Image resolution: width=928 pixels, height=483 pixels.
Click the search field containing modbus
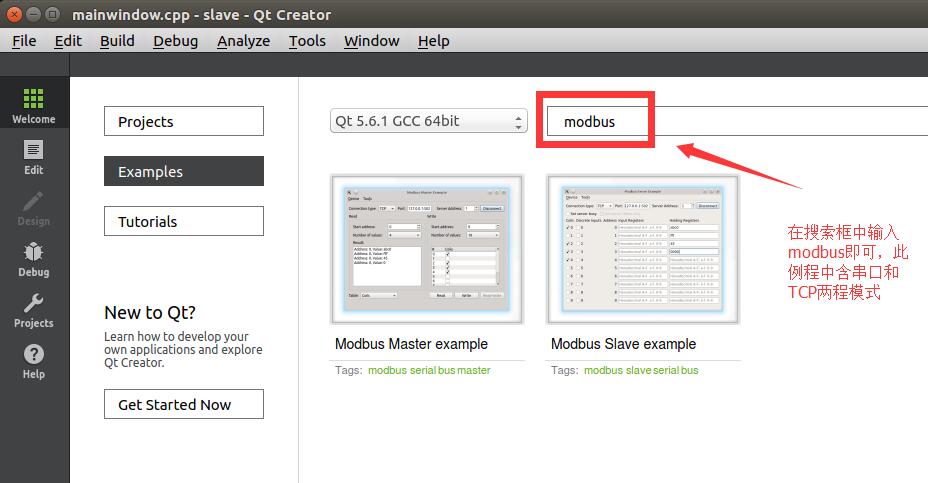click(x=737, y=121)
